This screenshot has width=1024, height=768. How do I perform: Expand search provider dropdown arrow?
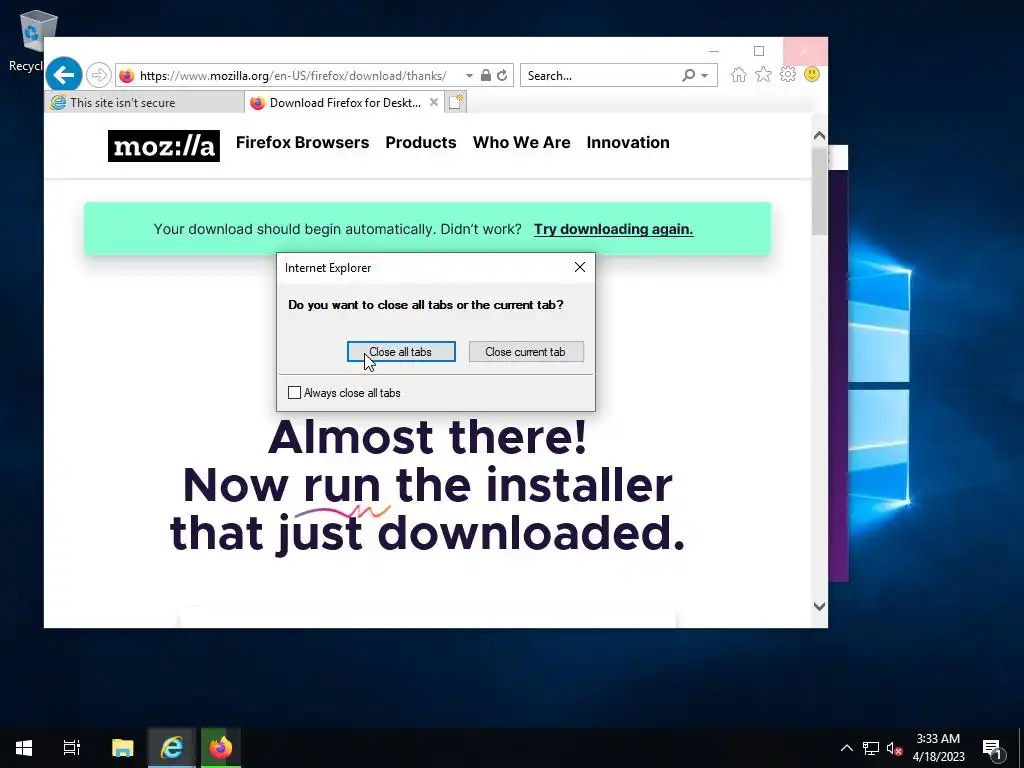coord(705,76)
